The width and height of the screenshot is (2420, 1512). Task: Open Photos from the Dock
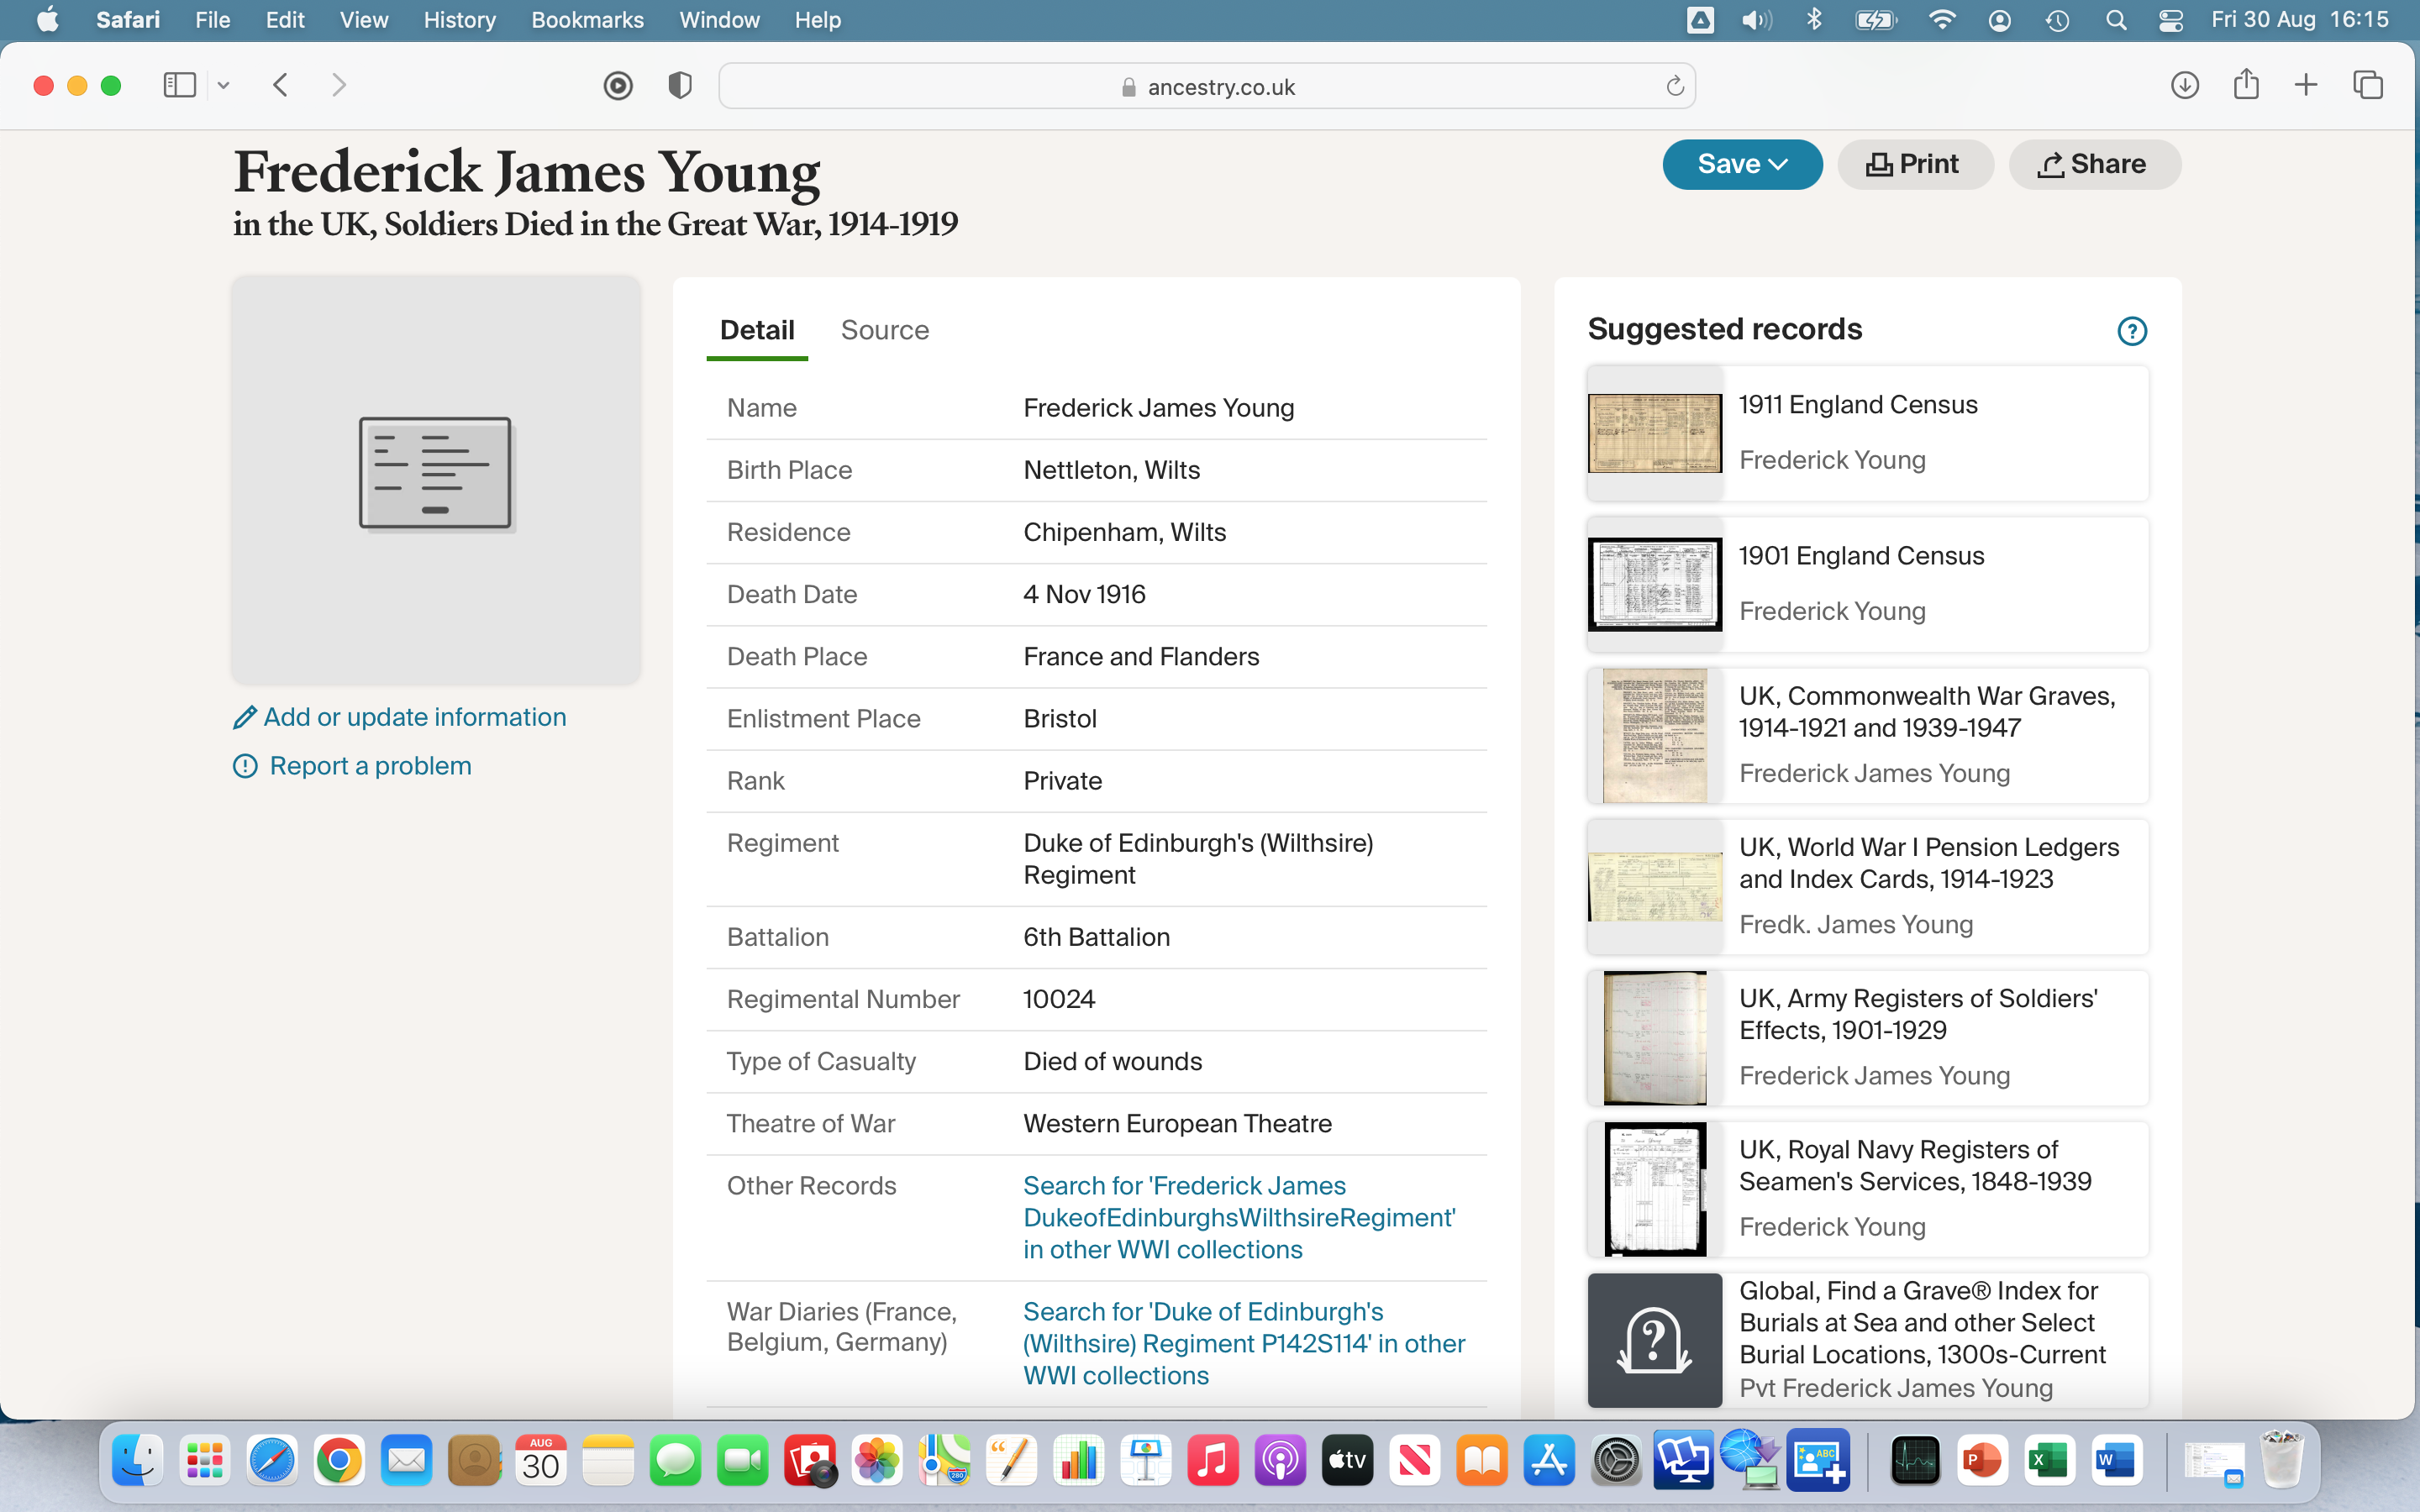877,1461
